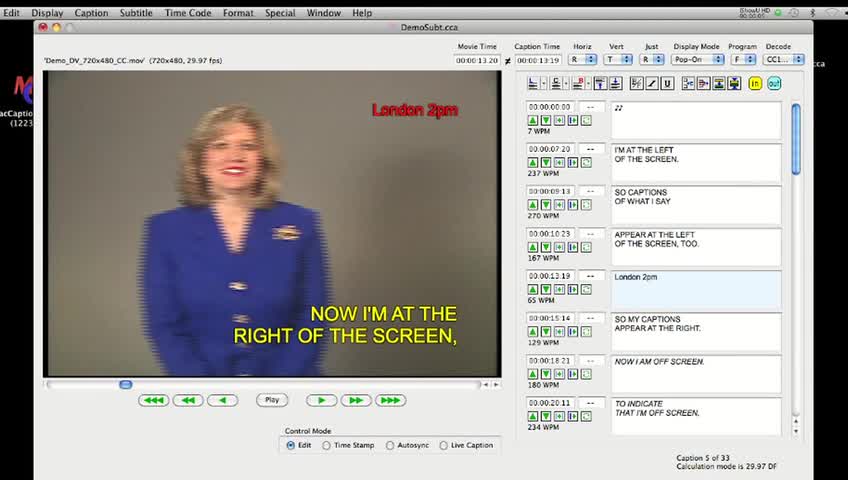Click the double-arrow fast forward button
Image resolution: width=848 pixels, height=480 pixels.
click(x=356, y=401)
